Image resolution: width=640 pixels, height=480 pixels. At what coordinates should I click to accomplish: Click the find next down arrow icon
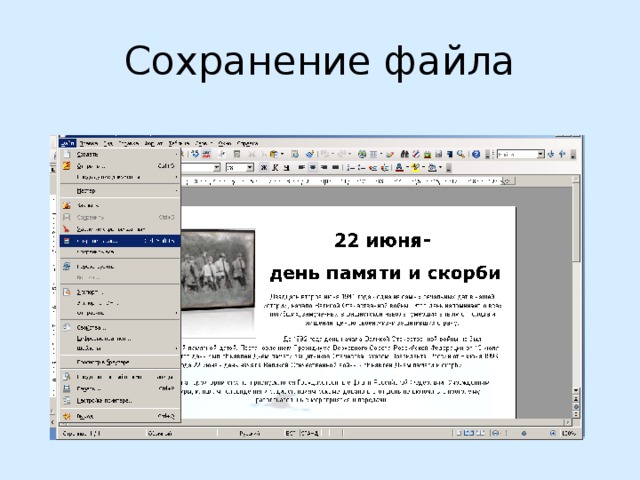pyautogui.click(x=551, y=154)
